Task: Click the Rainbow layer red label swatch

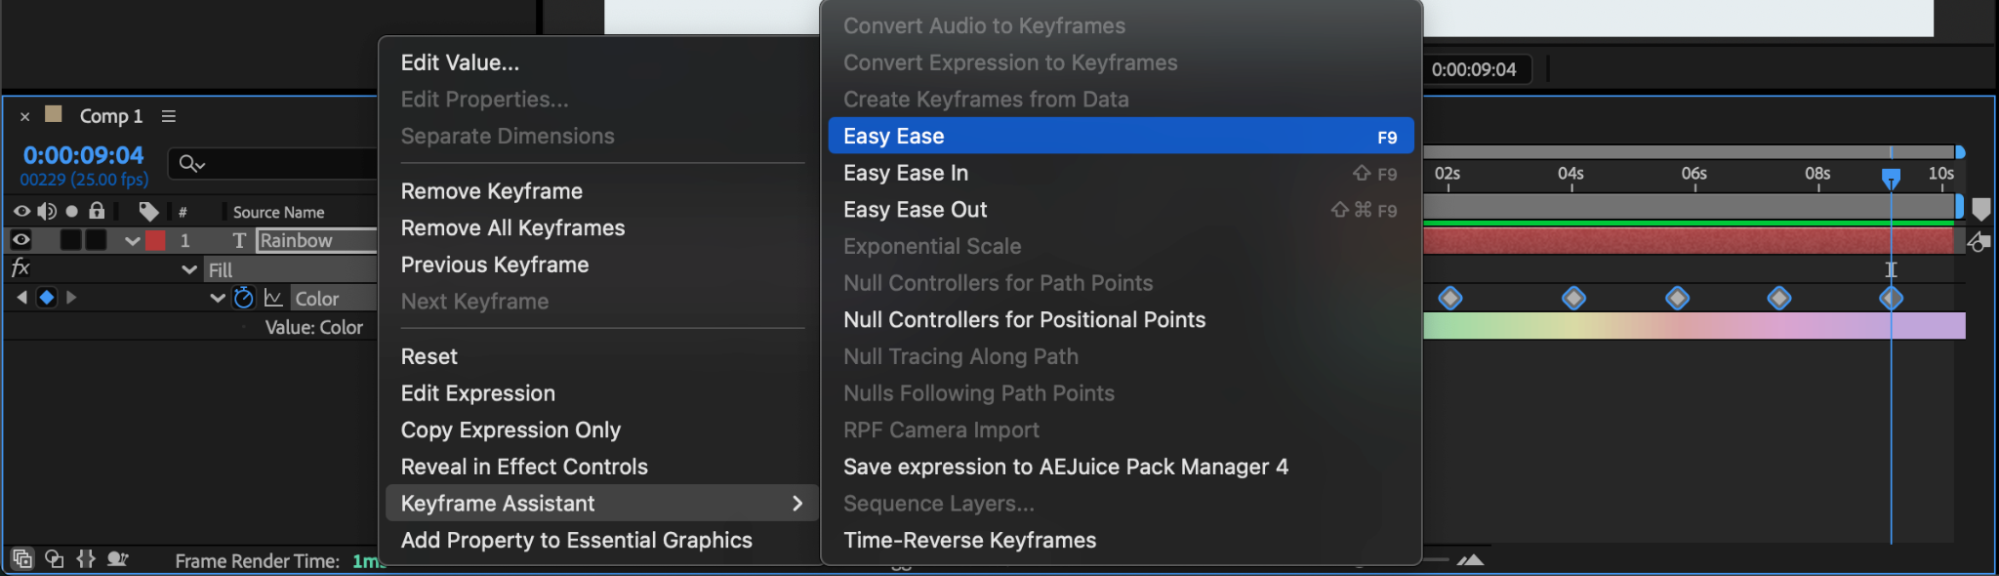Action: 155,240
